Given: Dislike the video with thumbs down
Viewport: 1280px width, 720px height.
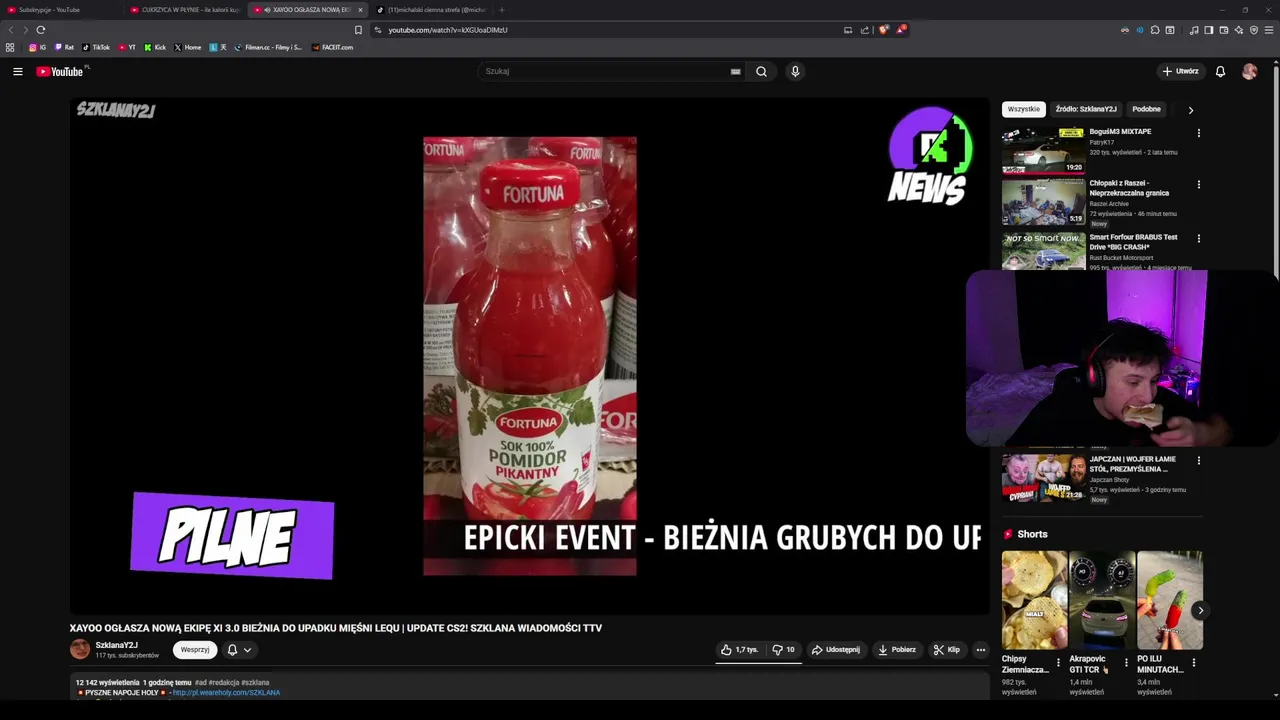Looking at the screenshot, I should tap(783, 650).
